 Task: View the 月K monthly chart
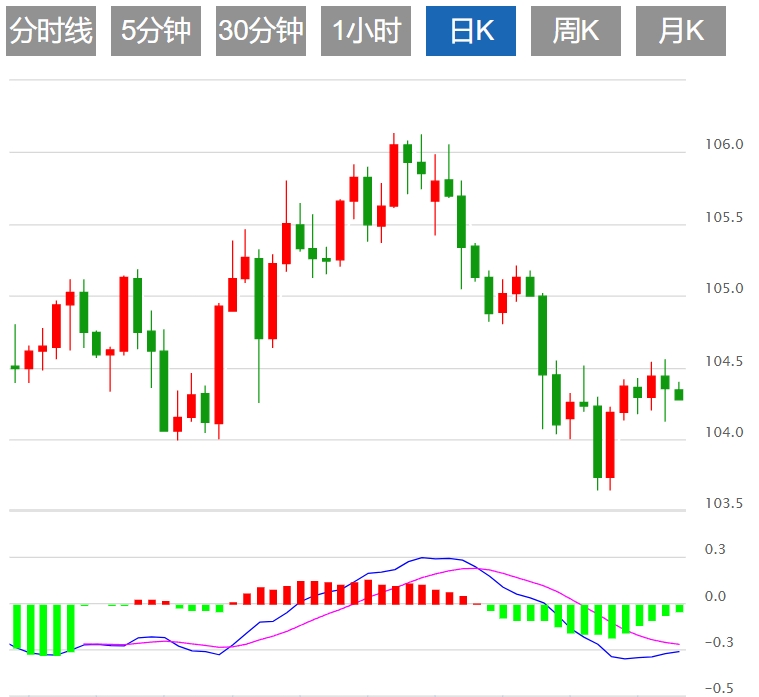[681, 31]
